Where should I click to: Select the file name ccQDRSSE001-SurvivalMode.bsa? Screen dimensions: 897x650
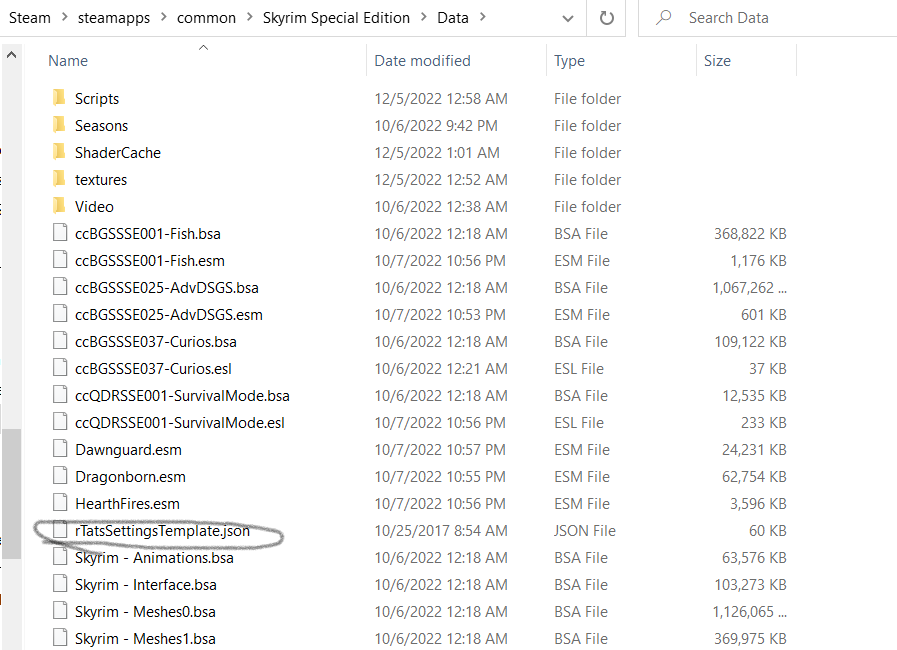[182, 395]
